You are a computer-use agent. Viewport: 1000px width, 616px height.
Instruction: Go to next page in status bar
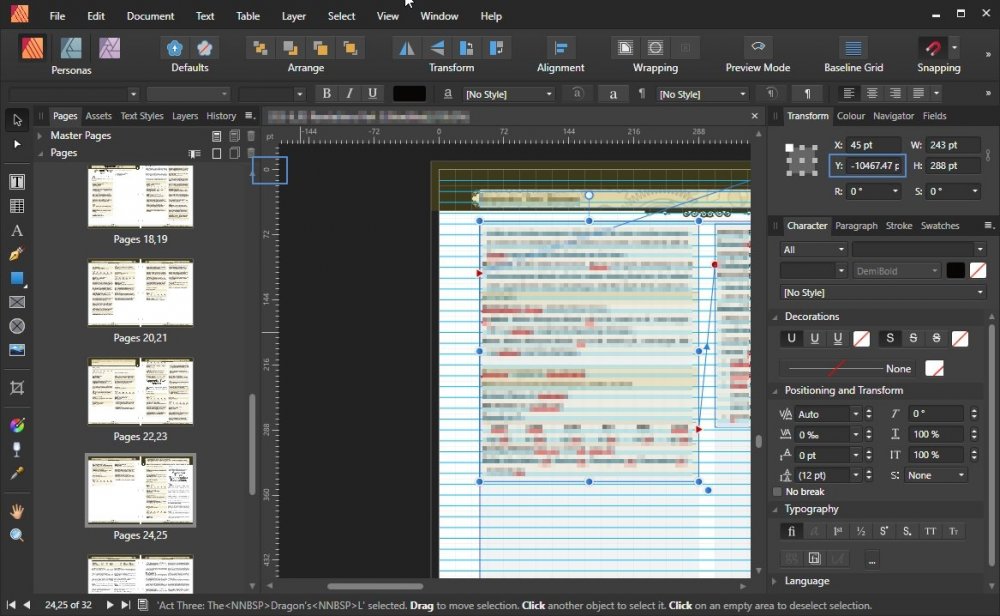click(x=110, y=605)
